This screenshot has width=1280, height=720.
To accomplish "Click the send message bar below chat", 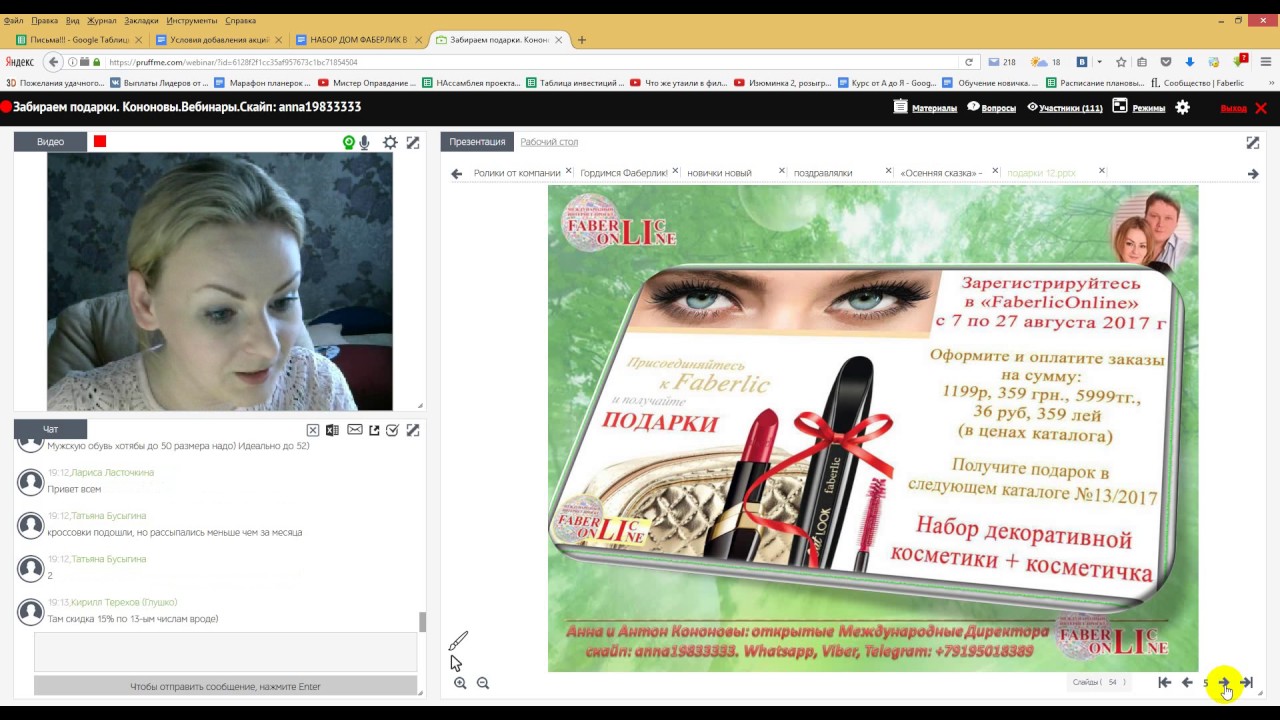I will pos(225,687).
